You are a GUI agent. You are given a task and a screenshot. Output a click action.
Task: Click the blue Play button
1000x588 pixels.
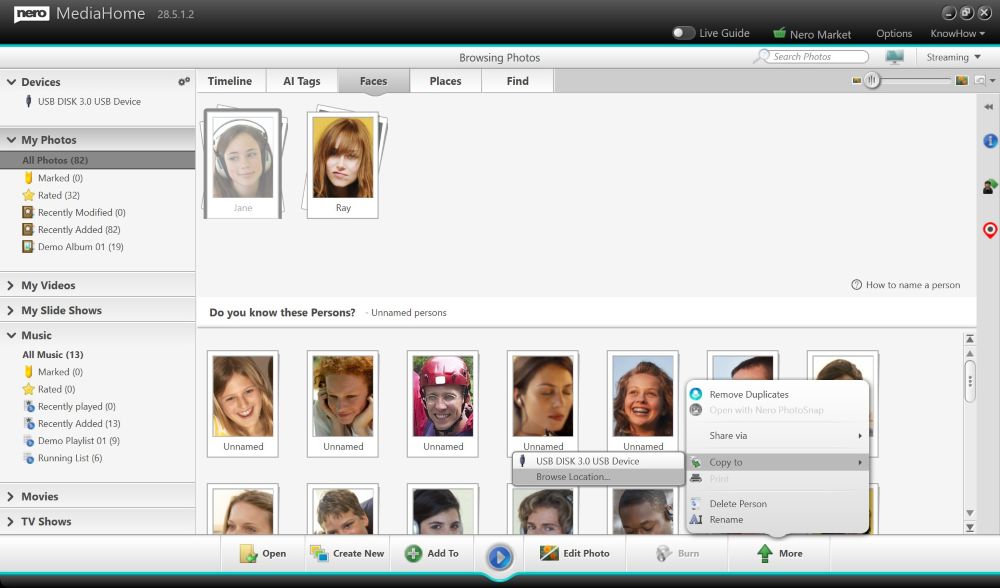[499, 557]
